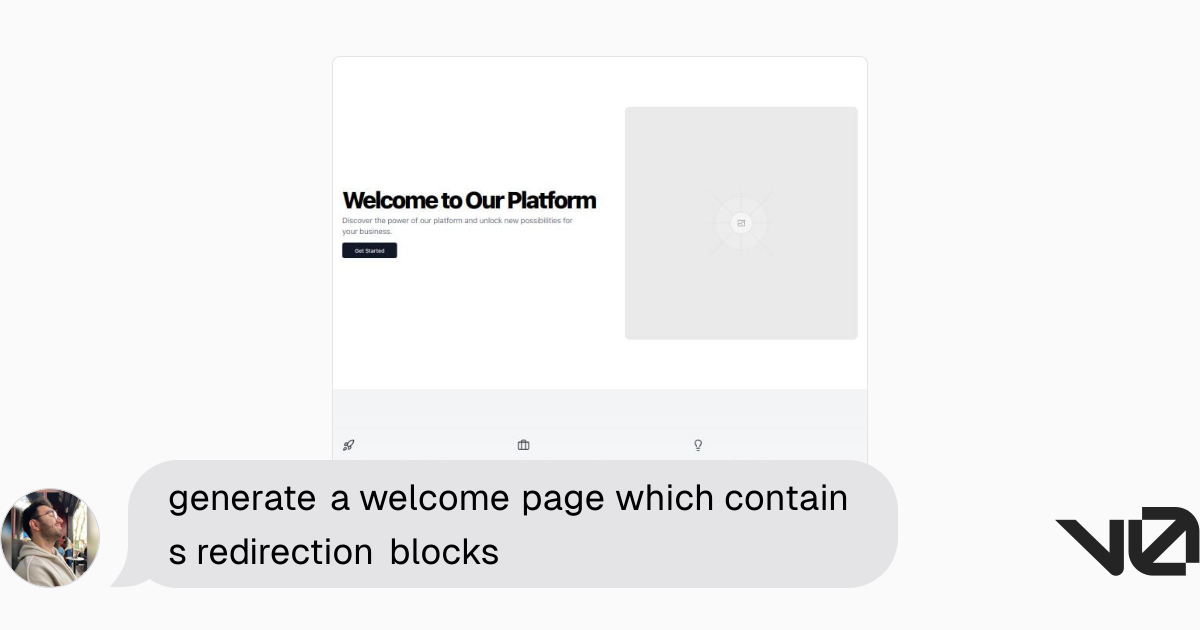
Task: Click the word Platform in the heading
Action: pyautogui.click(x=551, y=200)
